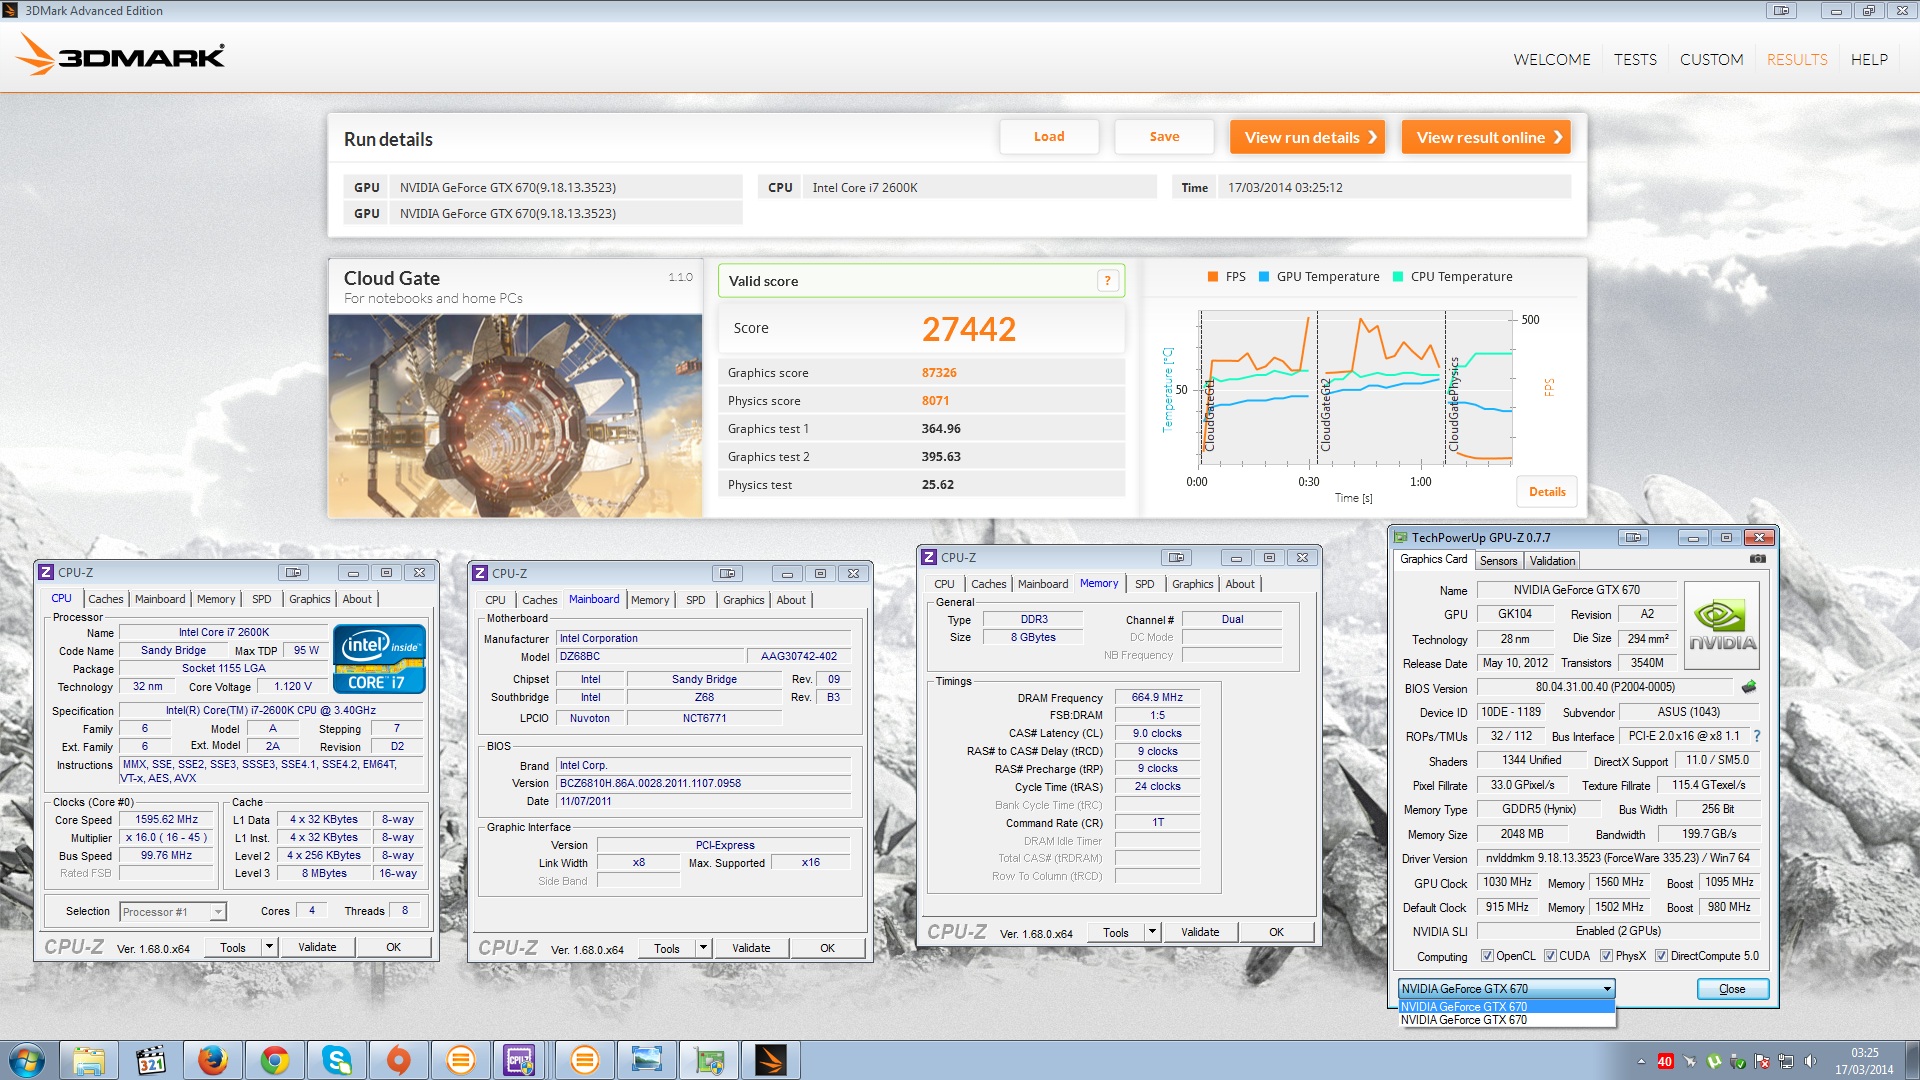
Task: Open the Windows Start menu
Action: [x=27, y=1060]
